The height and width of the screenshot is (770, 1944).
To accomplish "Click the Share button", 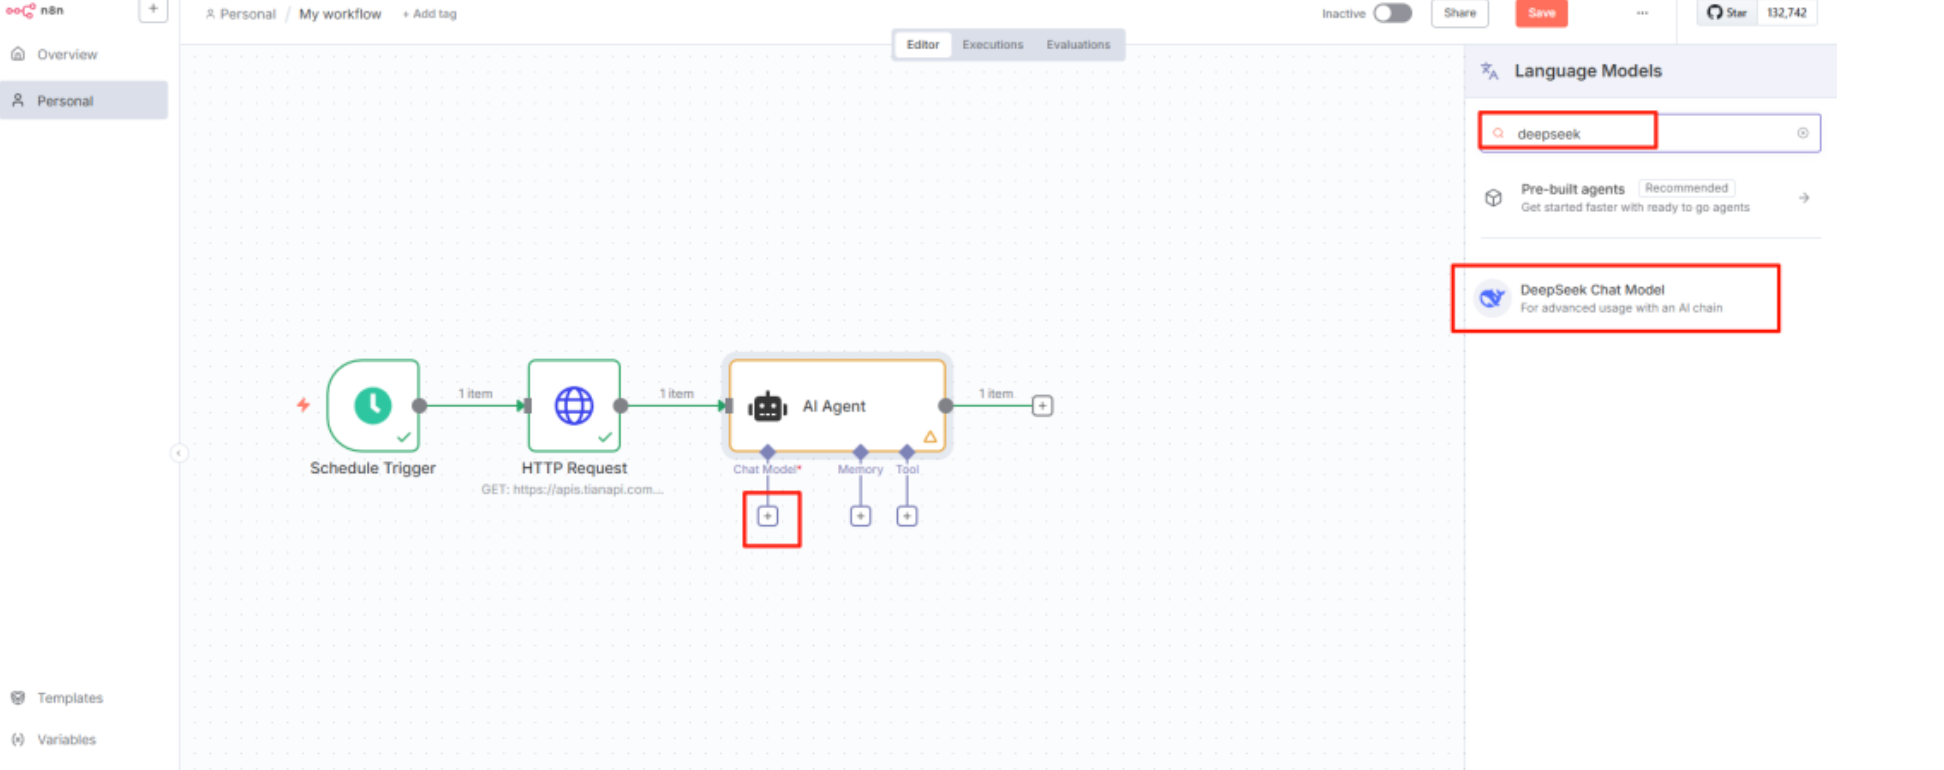I will pyautogui.click(x=1459, y=13).
